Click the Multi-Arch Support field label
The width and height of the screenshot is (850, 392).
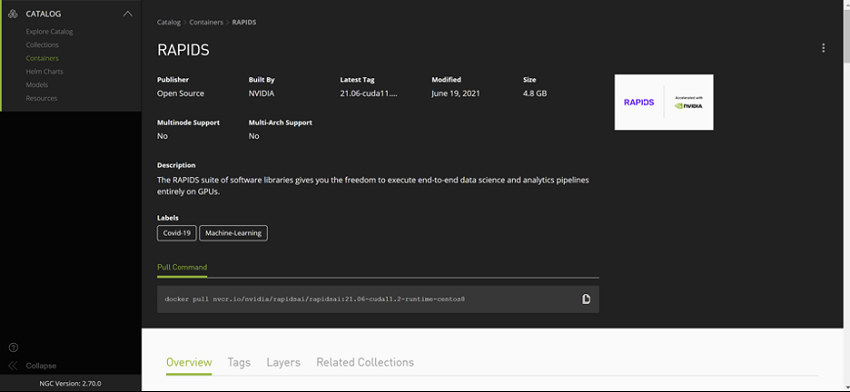click(280, 123)
